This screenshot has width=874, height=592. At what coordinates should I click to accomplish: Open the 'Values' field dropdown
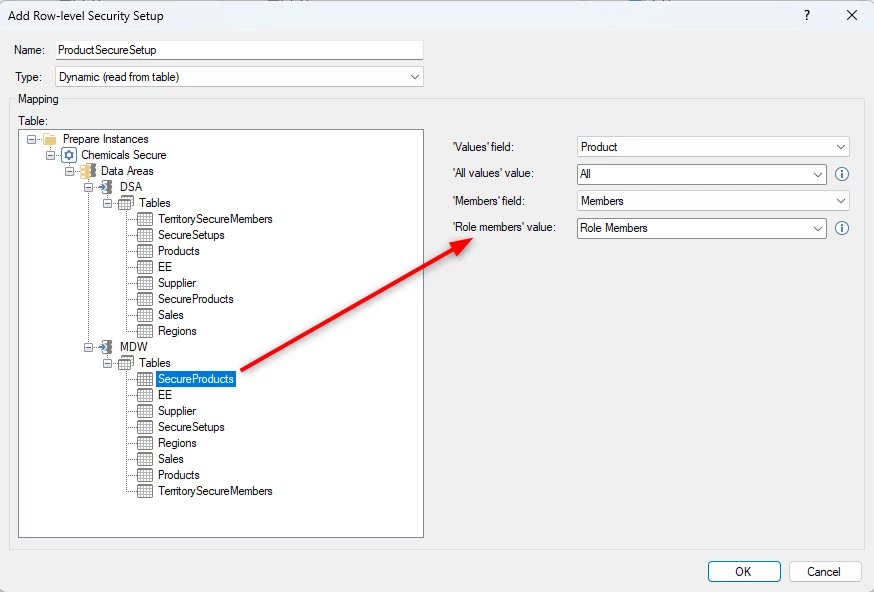tap(713, 147)
